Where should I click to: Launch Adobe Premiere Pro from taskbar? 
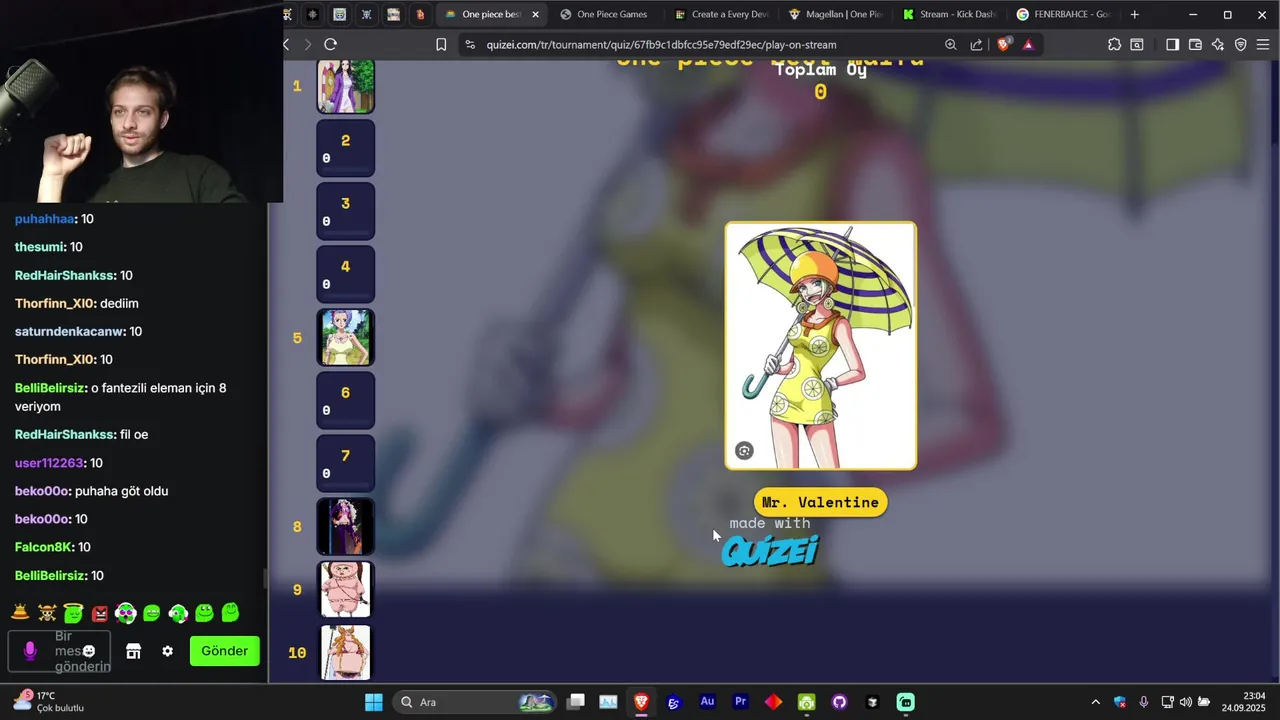tap(740, 702)
